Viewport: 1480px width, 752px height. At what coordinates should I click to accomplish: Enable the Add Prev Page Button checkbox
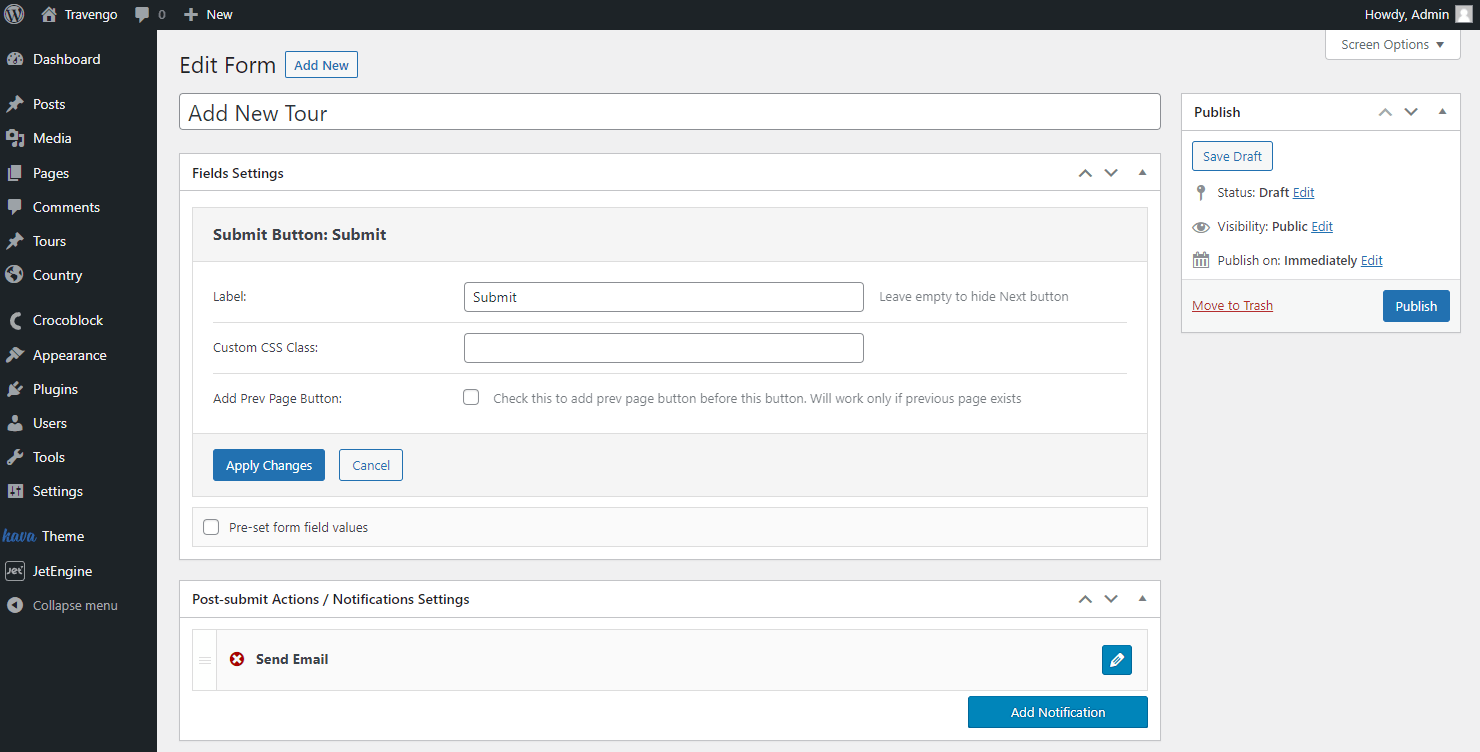[x=471, y=397]
